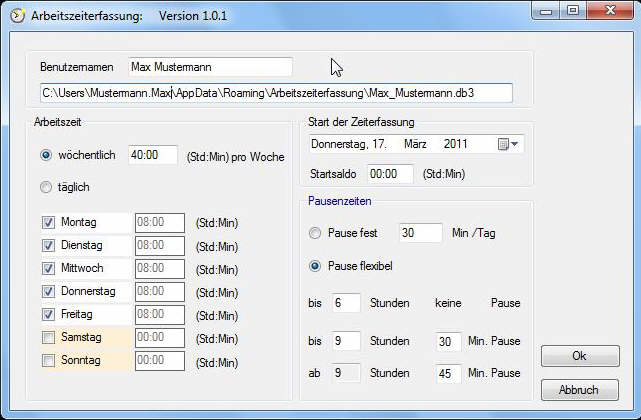
Task: Select the wöchentlich radio button
Action: point(46,155)
